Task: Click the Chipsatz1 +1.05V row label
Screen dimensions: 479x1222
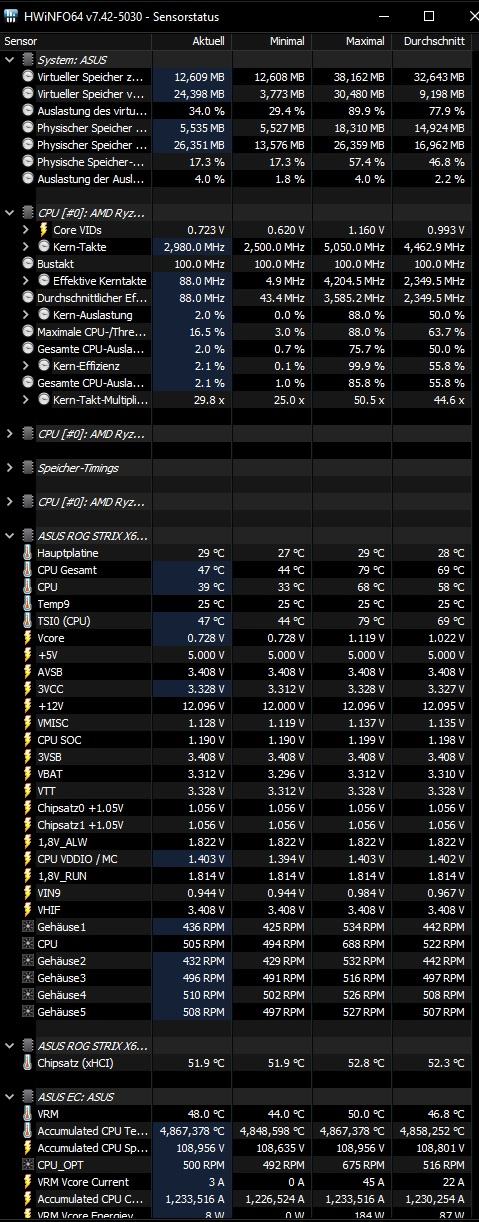Action: pyautogui.click(x=80, y=825)
